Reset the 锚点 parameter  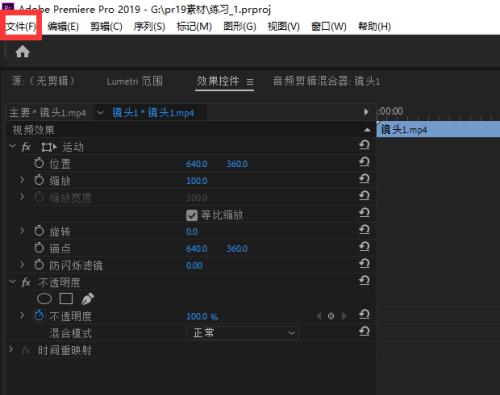click(364, 247)
